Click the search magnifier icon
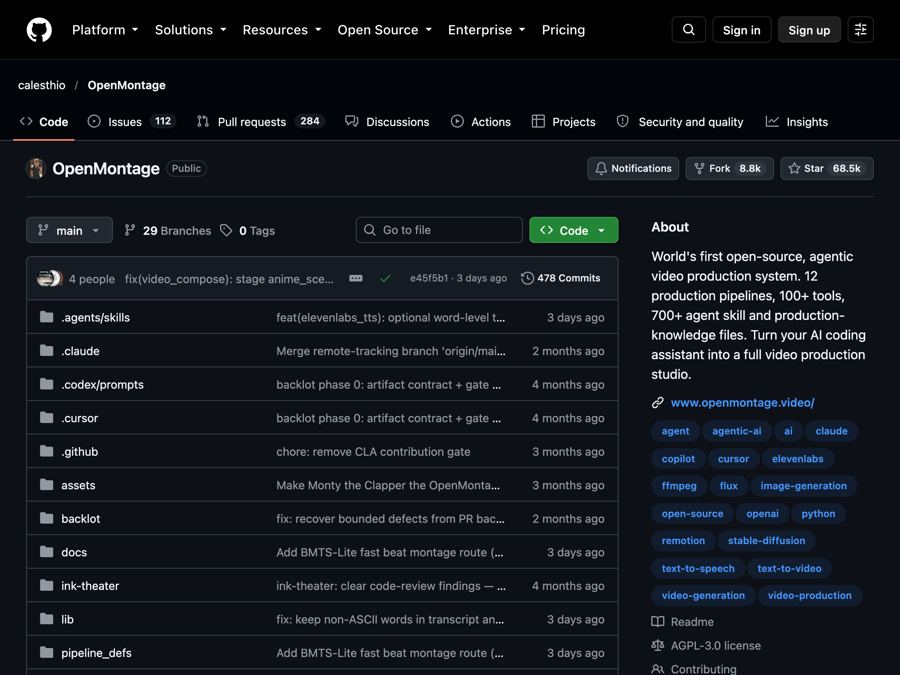900x675 pixels. pos(689,30)
